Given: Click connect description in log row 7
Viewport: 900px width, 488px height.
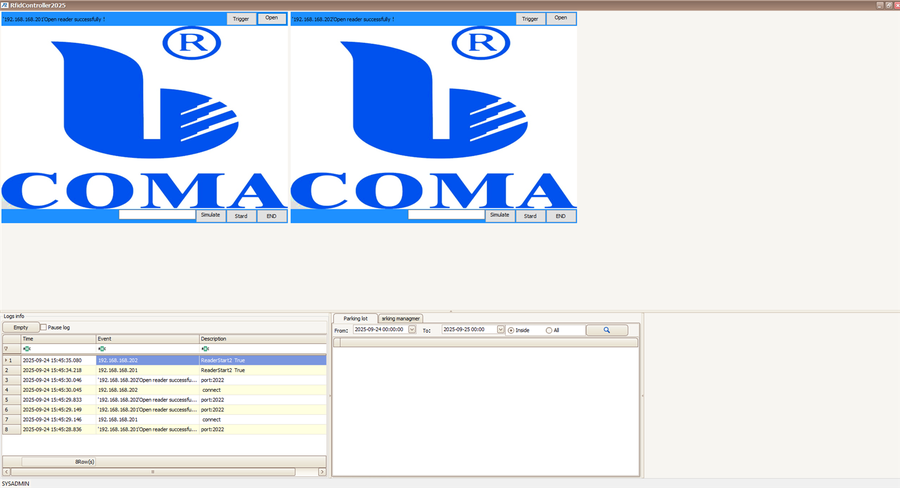Looking at the screenshot, I should [211, 420].
